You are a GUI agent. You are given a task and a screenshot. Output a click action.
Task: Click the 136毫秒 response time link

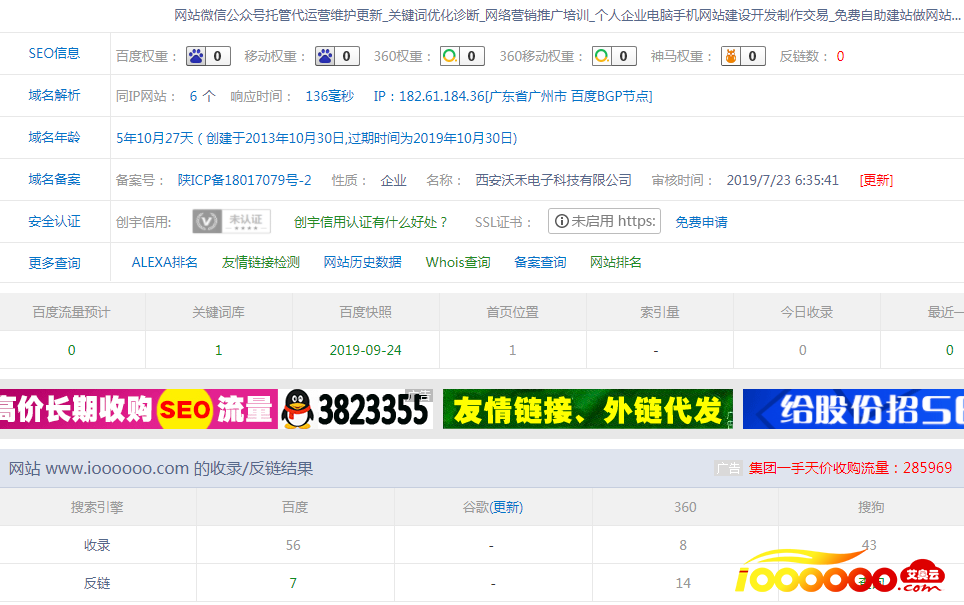click(x=330, y=96)
